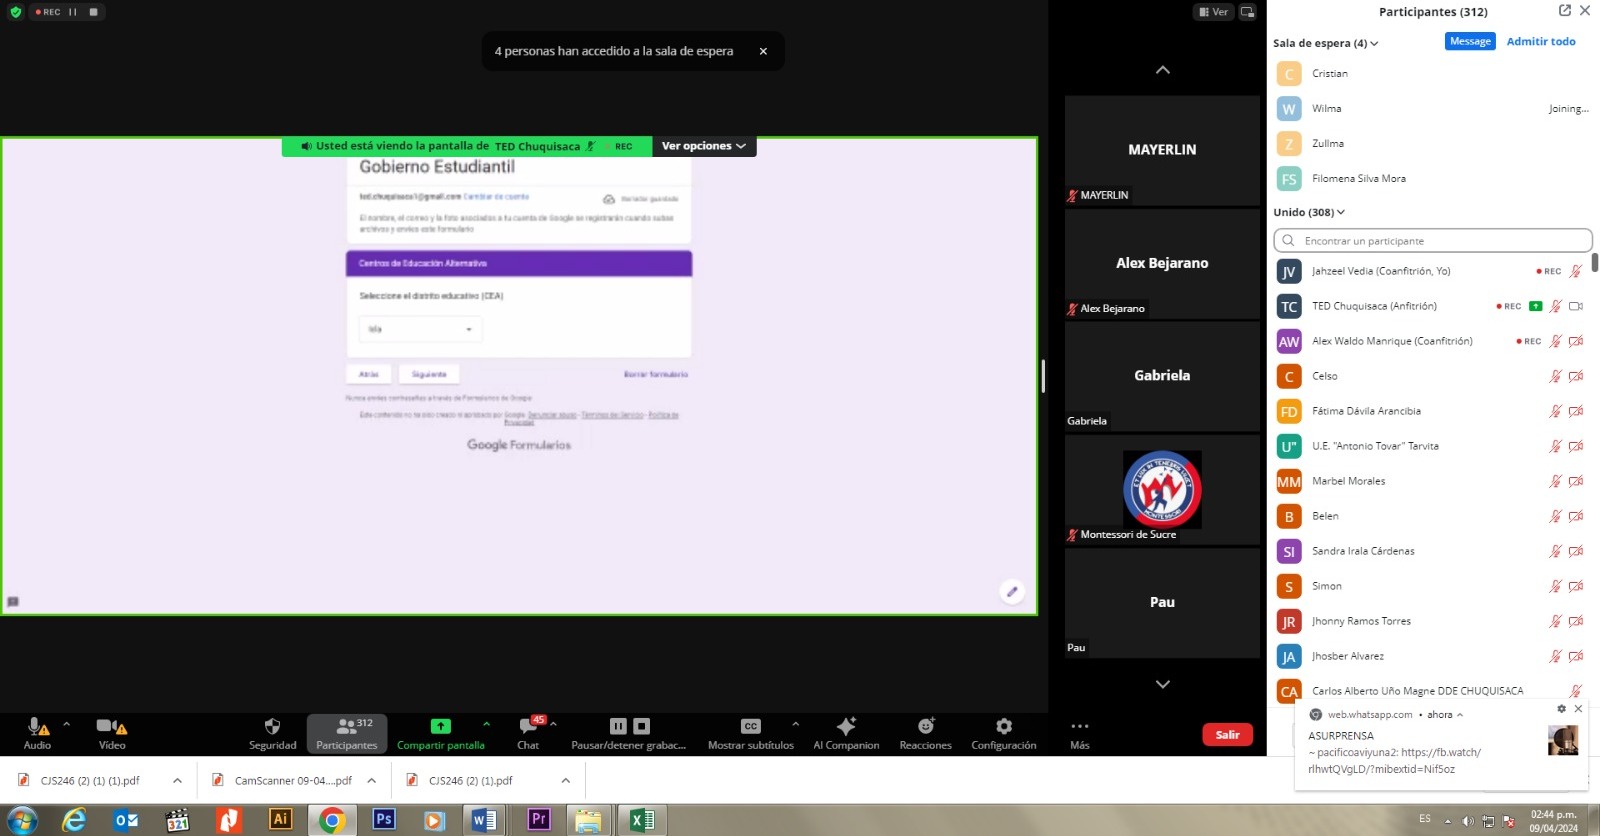This screenshot has height=836, width=1600.
Task: Stop the recording in bottom toolbar
Action: 642,726
